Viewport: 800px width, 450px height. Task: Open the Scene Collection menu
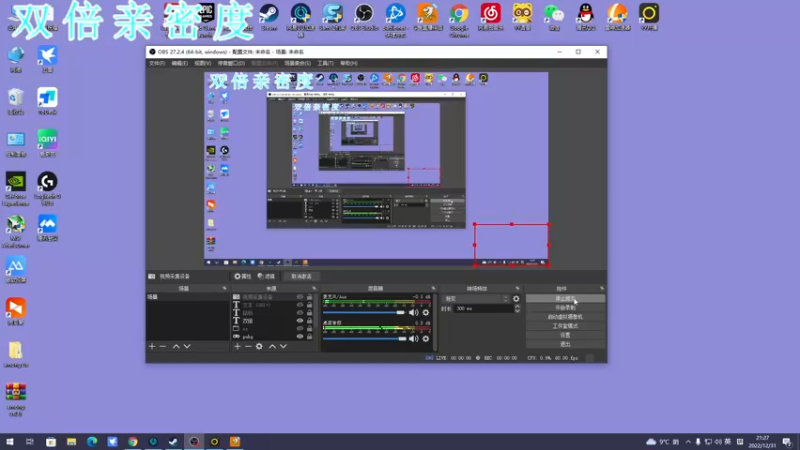point(297,63)
